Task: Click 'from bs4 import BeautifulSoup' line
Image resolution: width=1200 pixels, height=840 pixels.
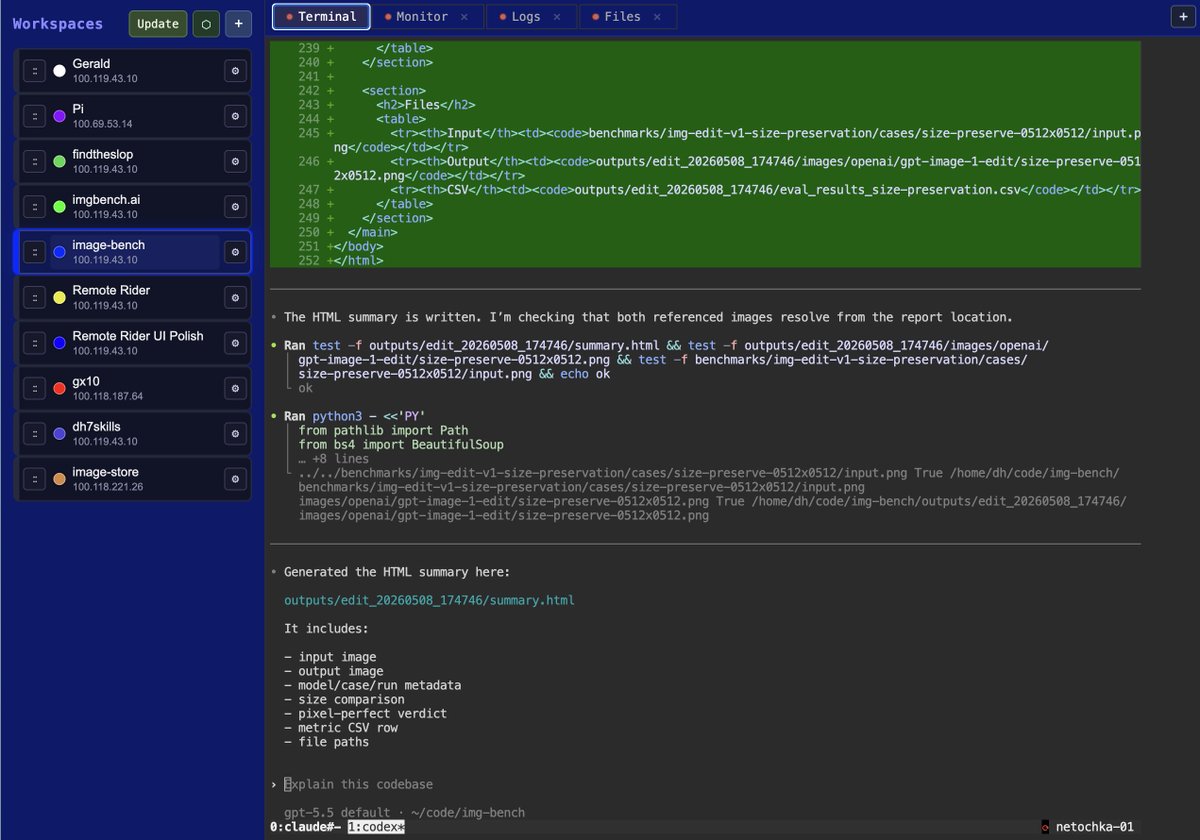Action: point(401,444)
